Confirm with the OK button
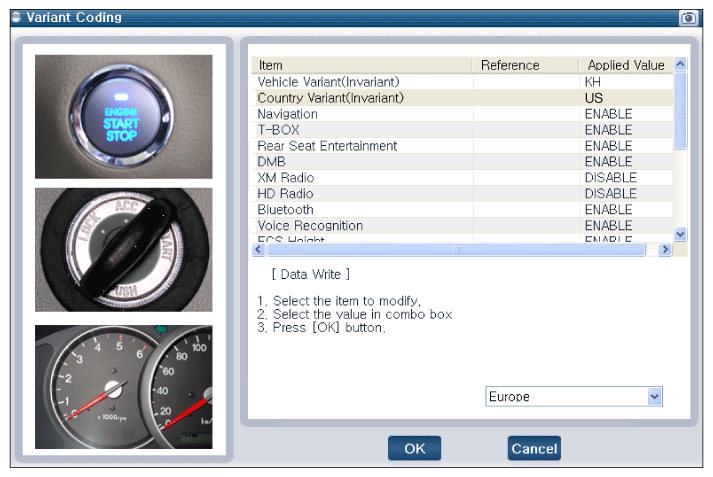The width and height of the screenshot is (713, 477). point(414,448)
